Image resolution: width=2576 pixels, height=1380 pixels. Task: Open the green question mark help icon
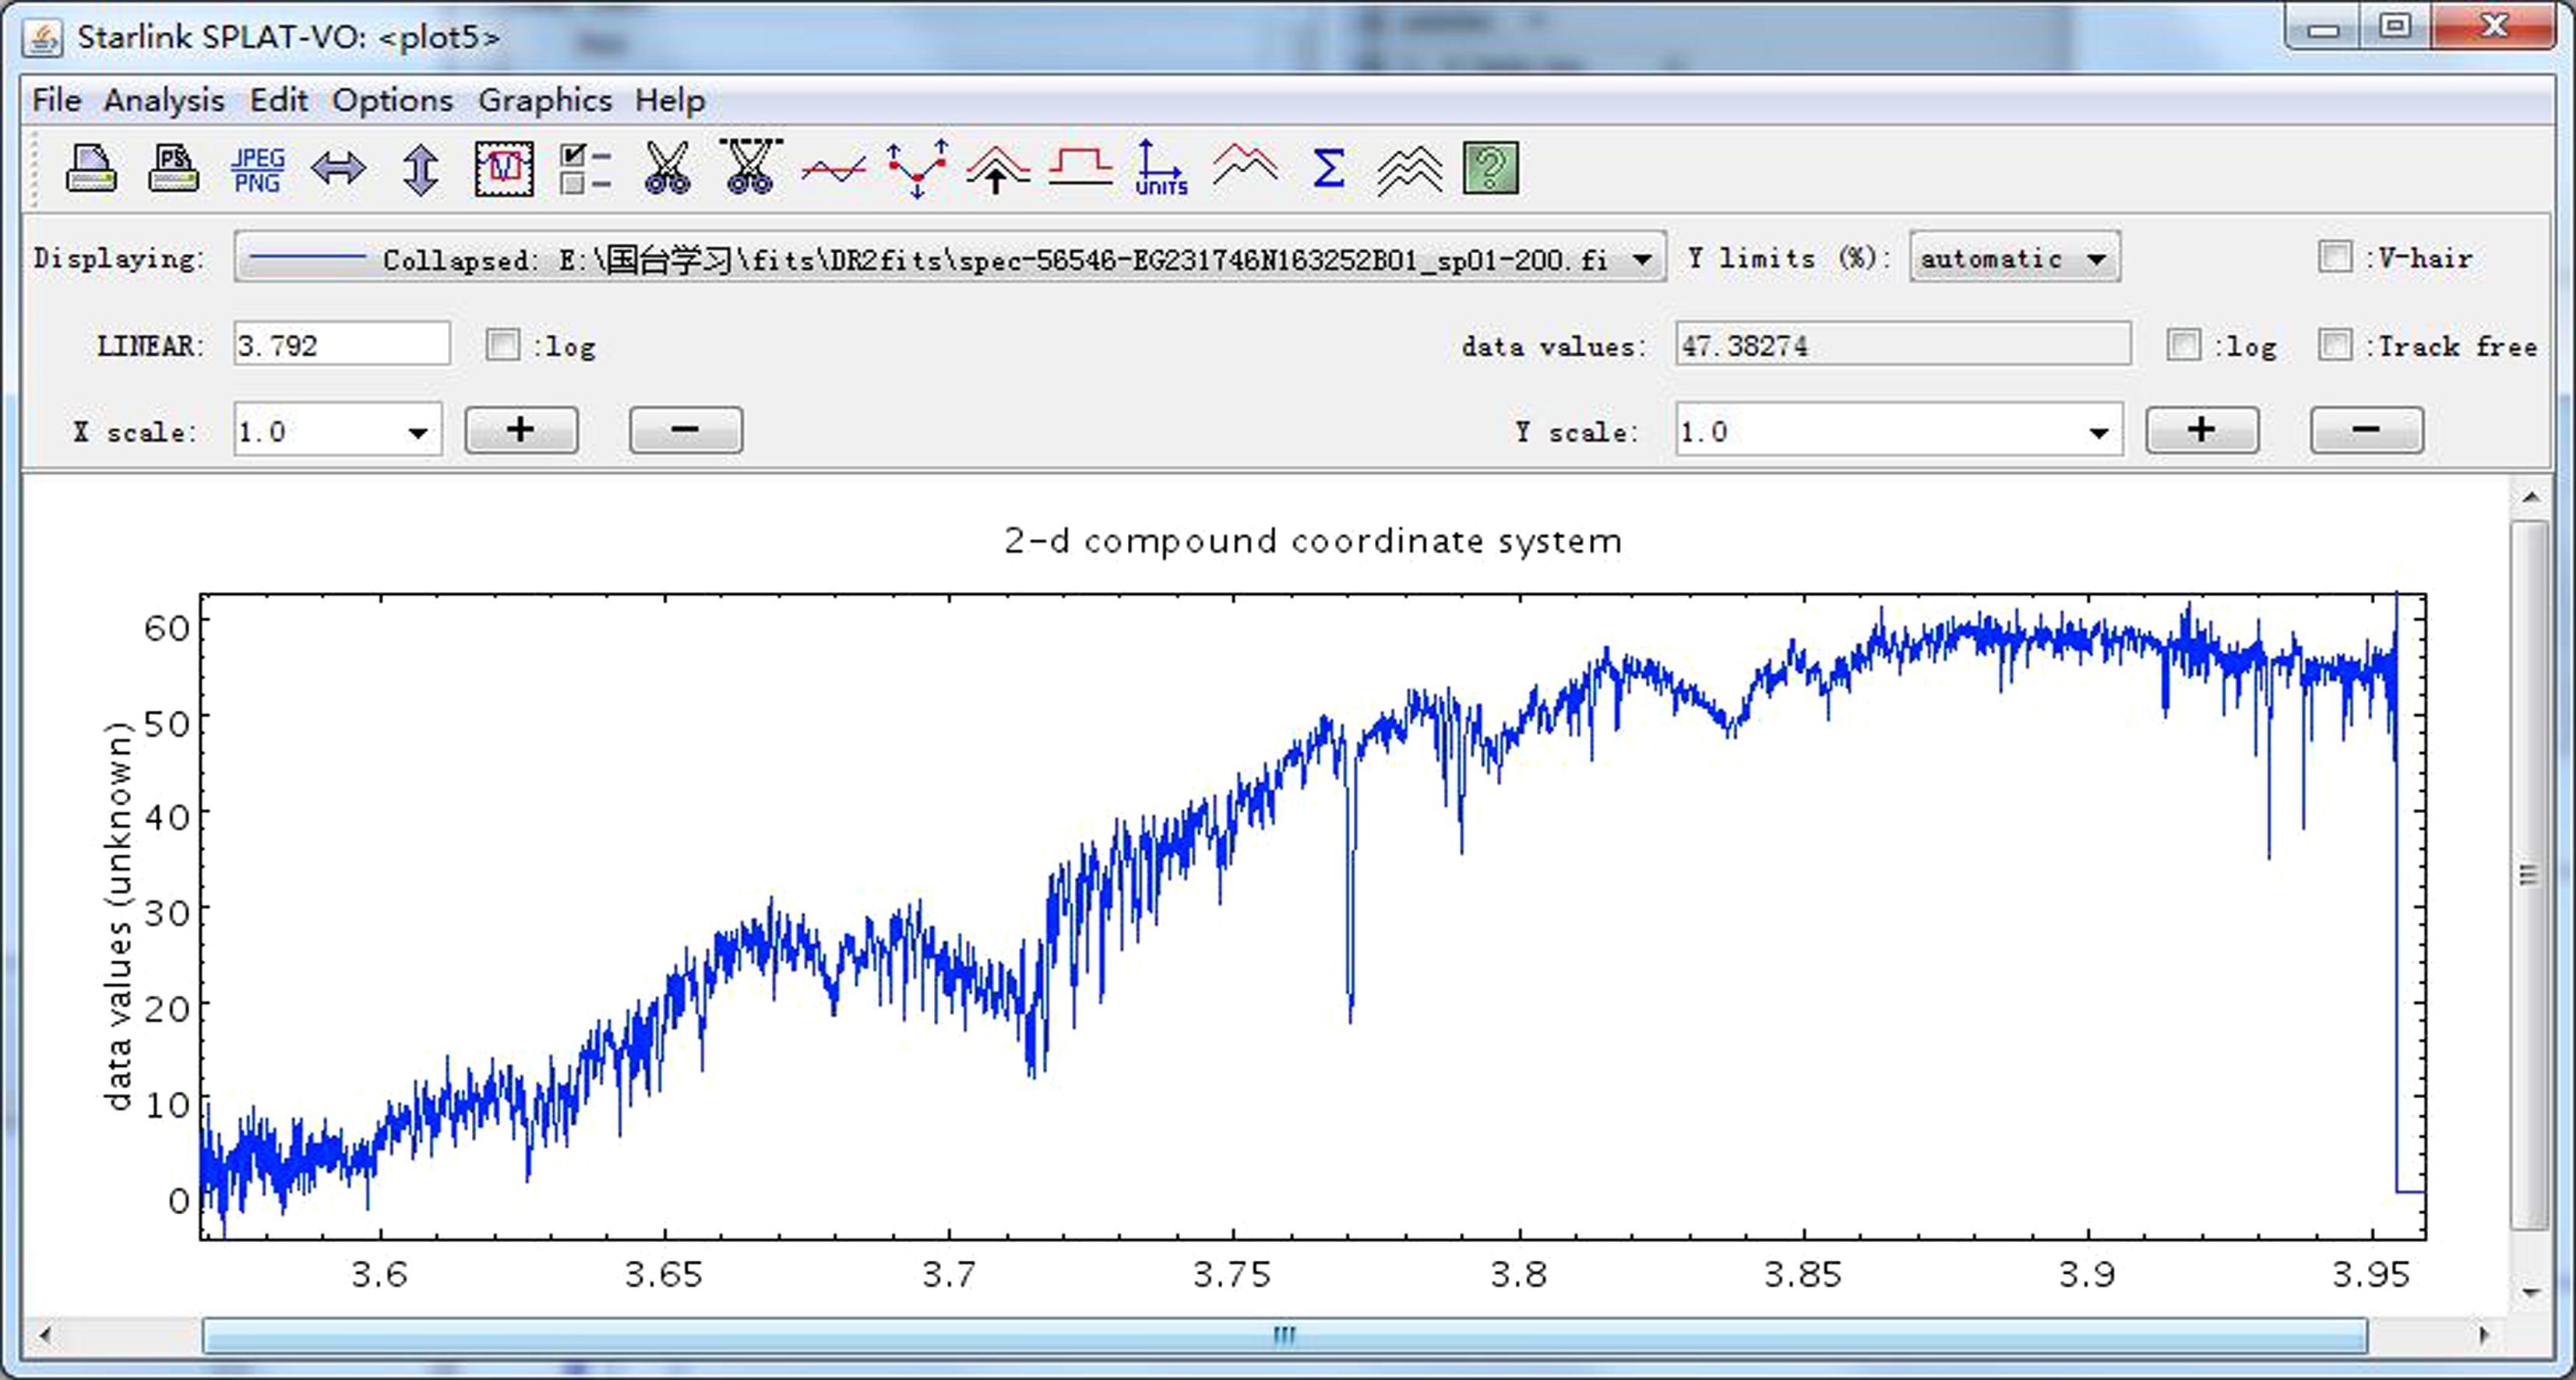click(x=1490, y=168)
